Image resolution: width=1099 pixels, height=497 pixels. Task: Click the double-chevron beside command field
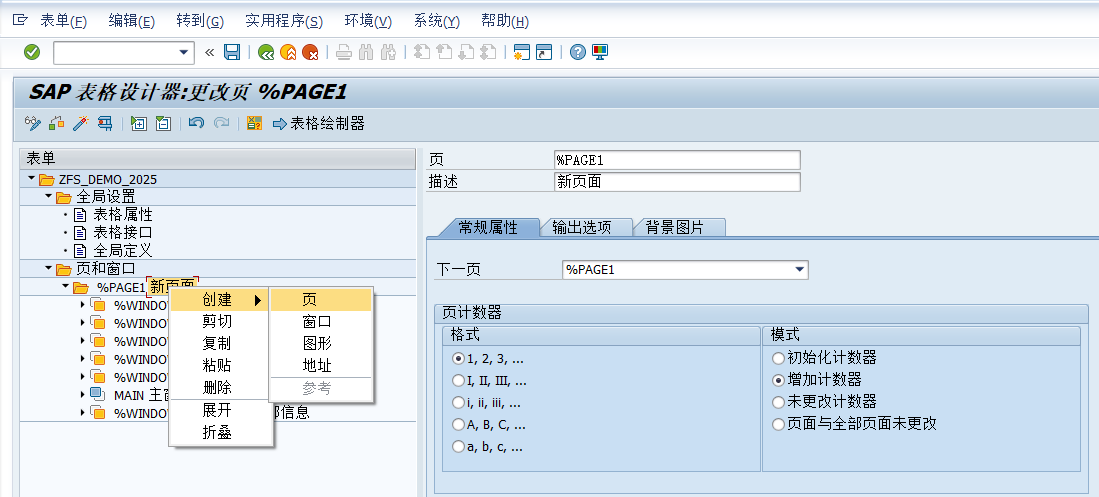coord(210,52)
